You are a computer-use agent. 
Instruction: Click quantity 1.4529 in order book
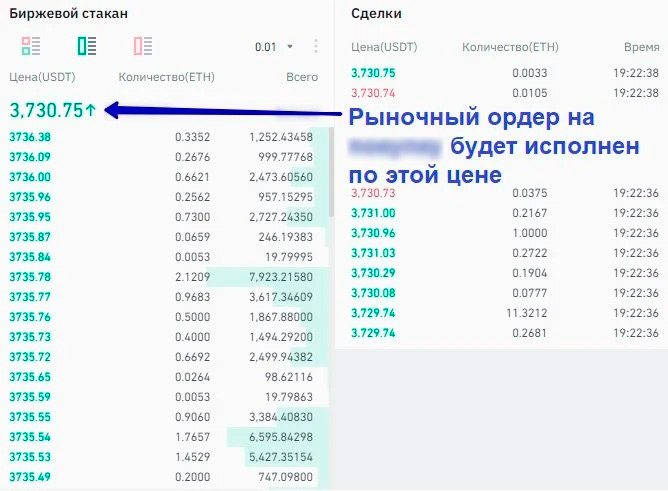point(193,457)
